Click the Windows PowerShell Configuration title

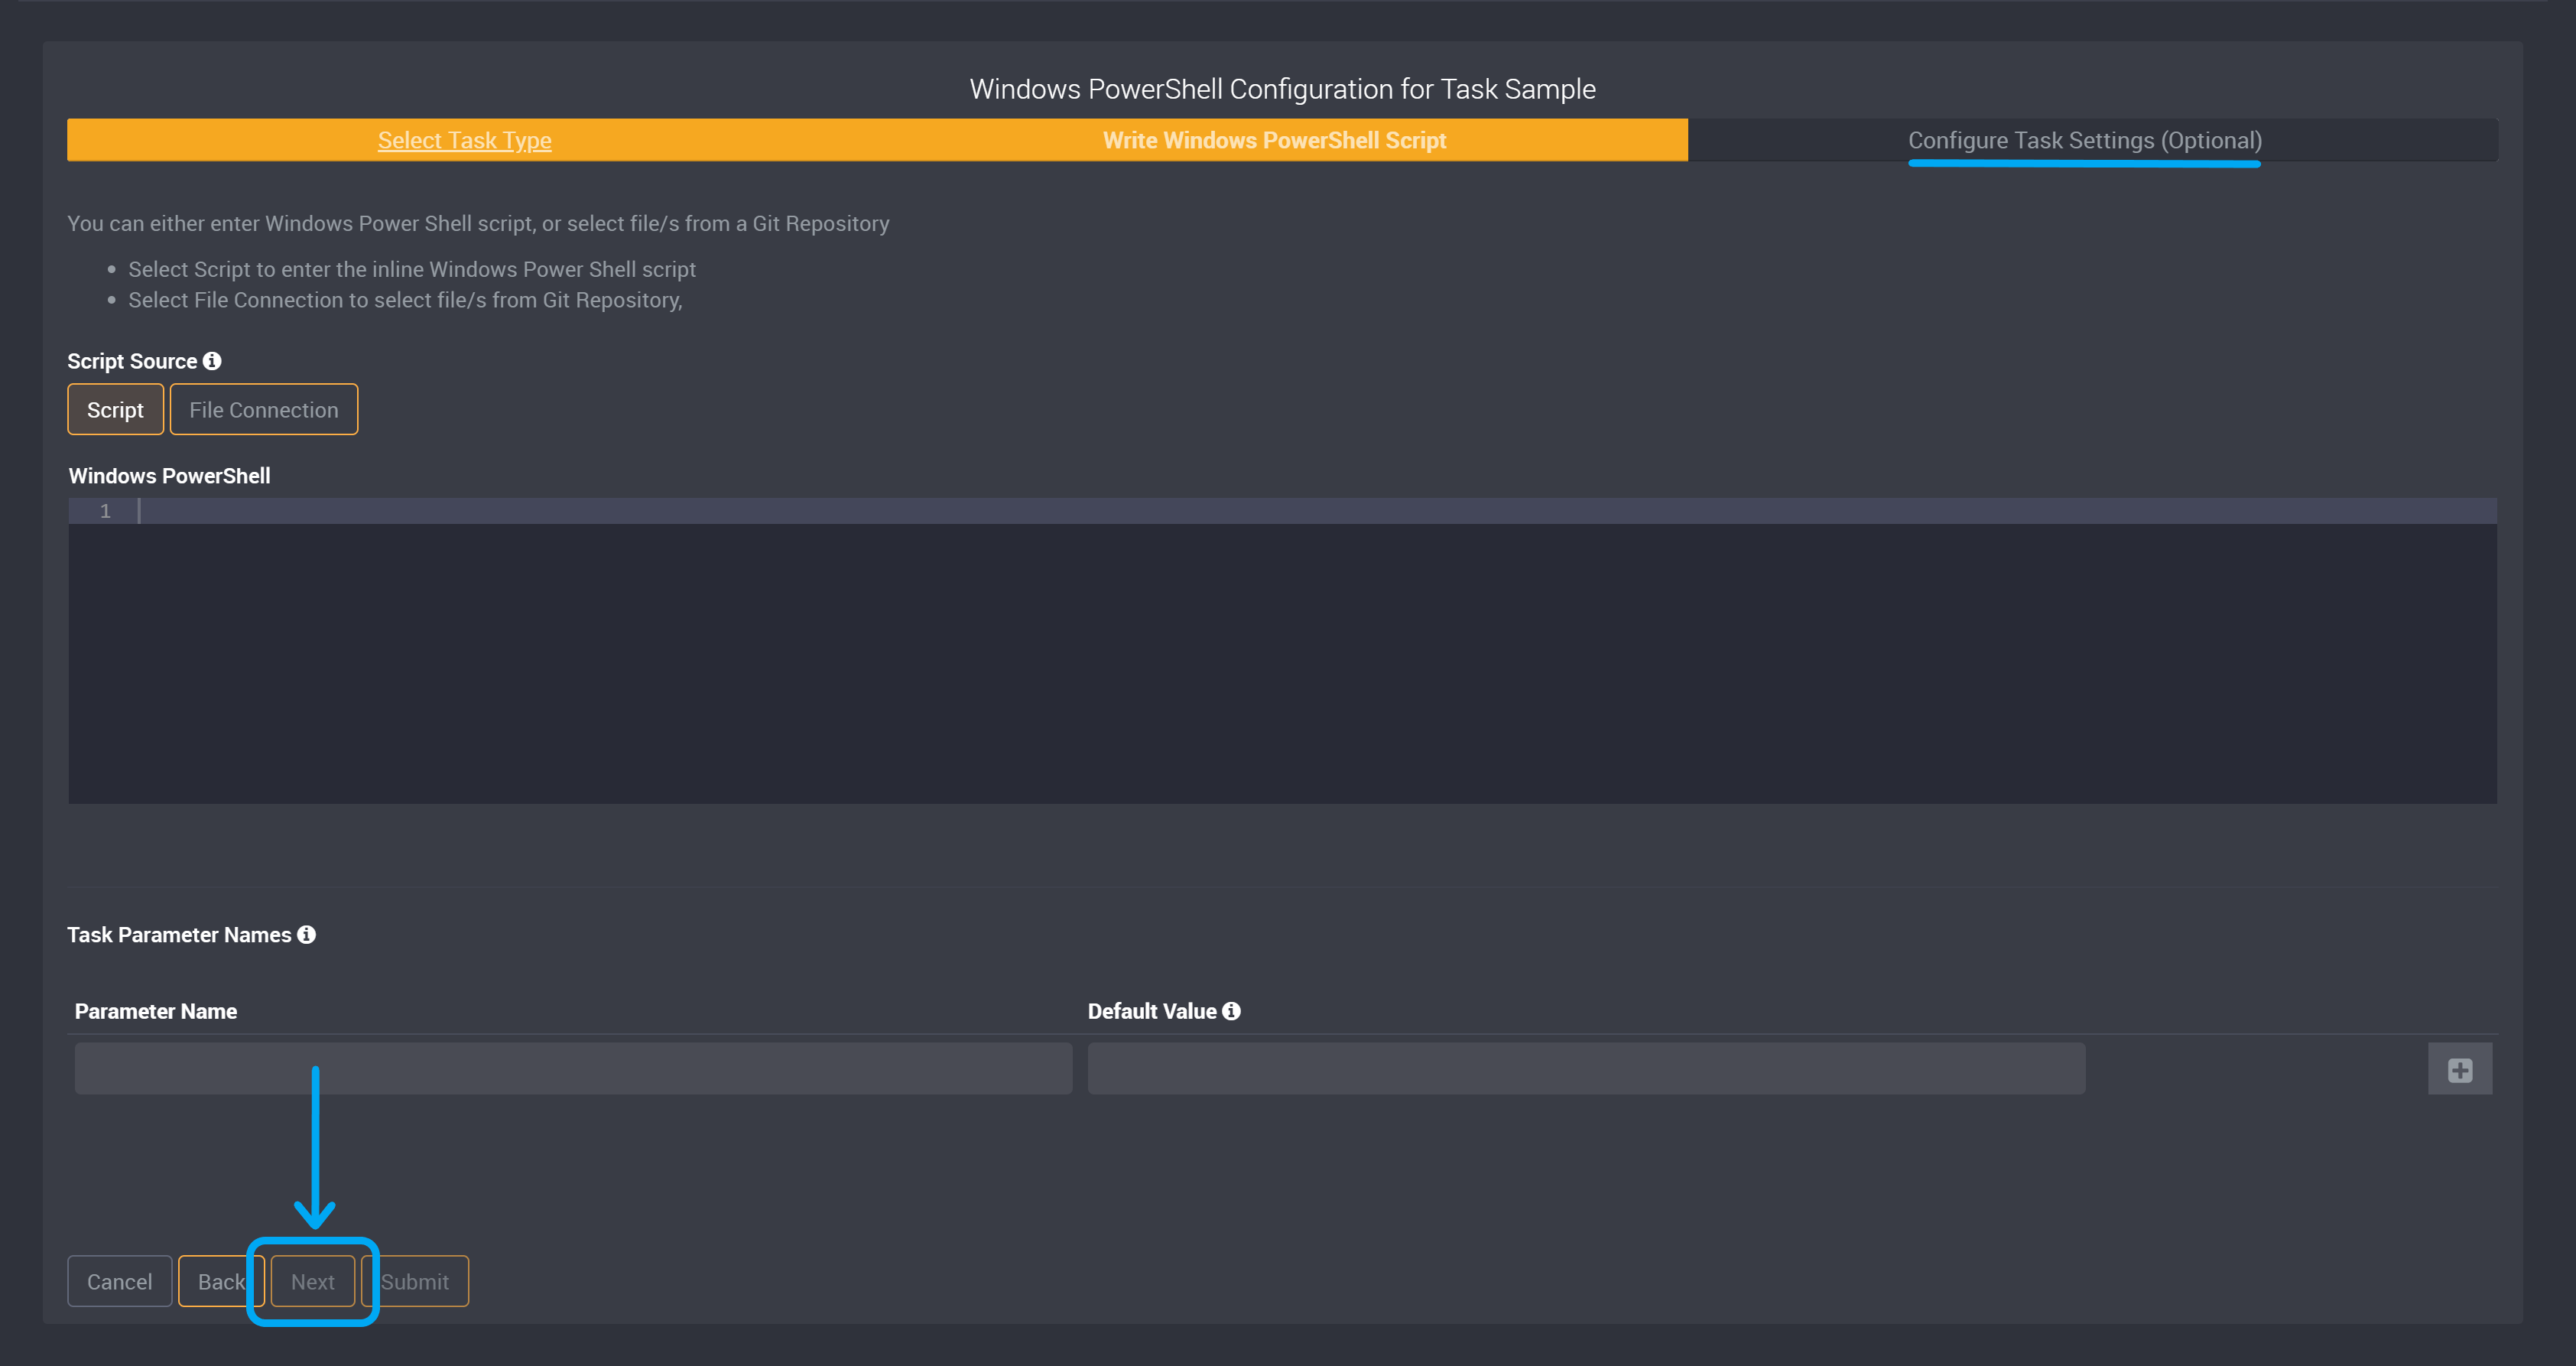[1282, 89]
